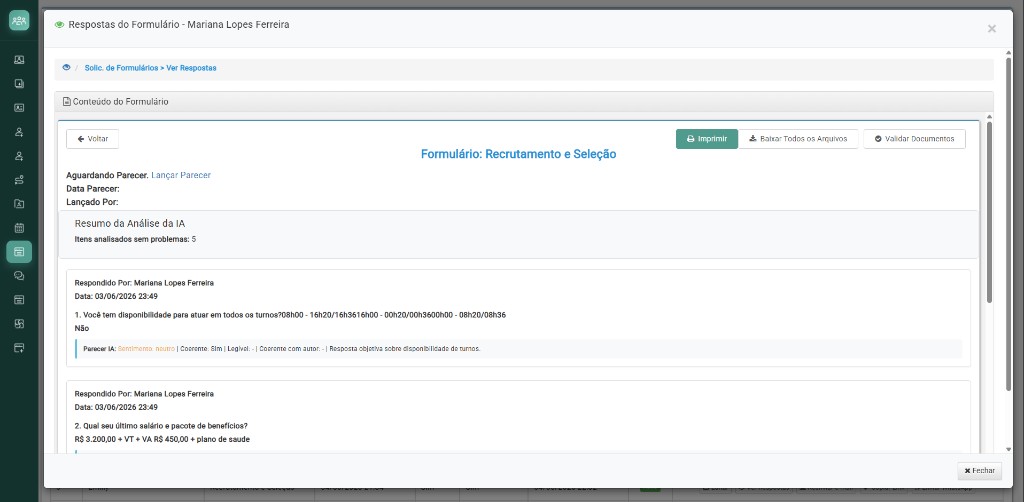Click the people logo icon atop sidebar
This screenshot has height=502, width=1024.
click(19, 20)
